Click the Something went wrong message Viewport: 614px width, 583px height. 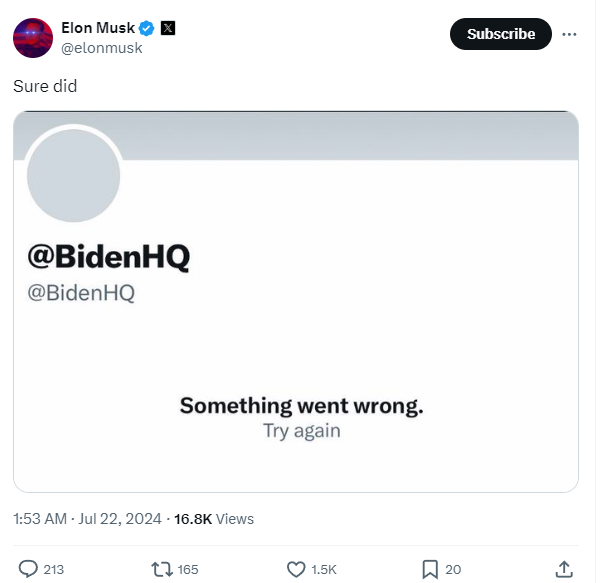302,406
